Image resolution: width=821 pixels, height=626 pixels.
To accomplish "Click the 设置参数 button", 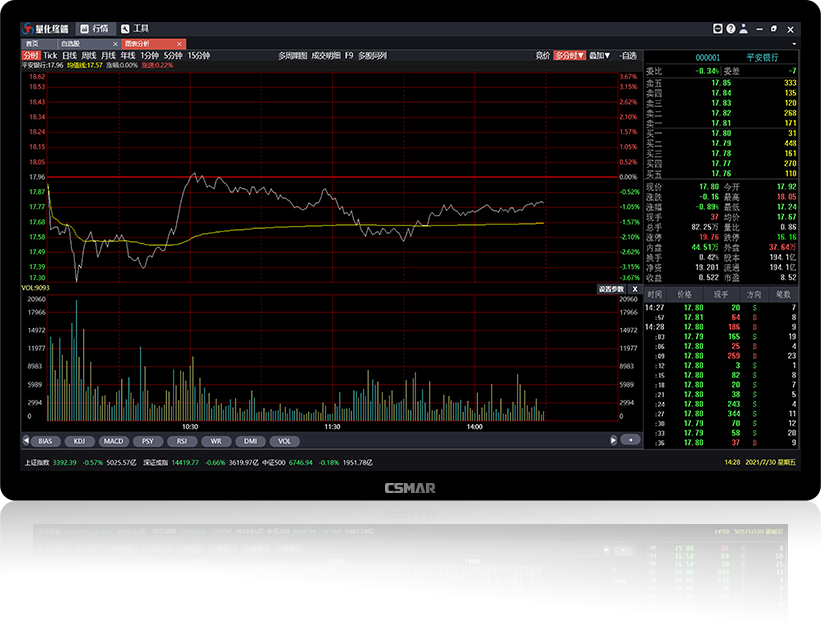I will (610, 289).
